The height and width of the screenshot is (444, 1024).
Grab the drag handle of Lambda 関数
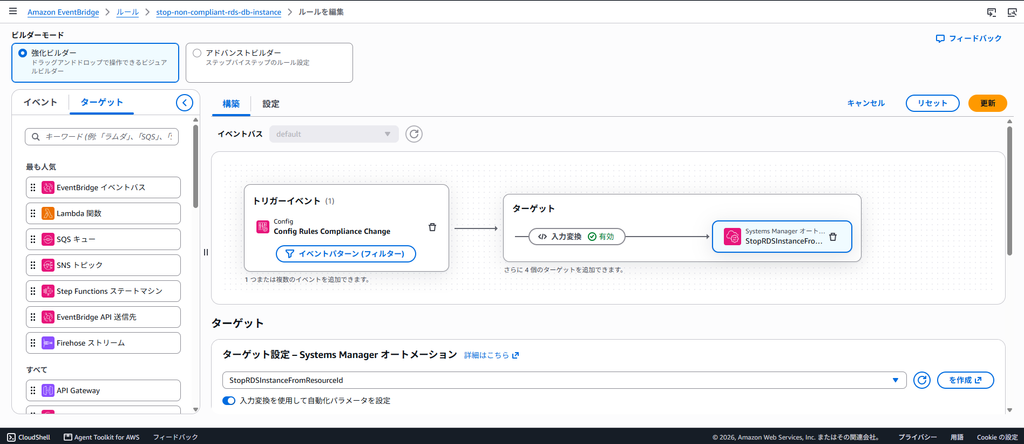33,214
